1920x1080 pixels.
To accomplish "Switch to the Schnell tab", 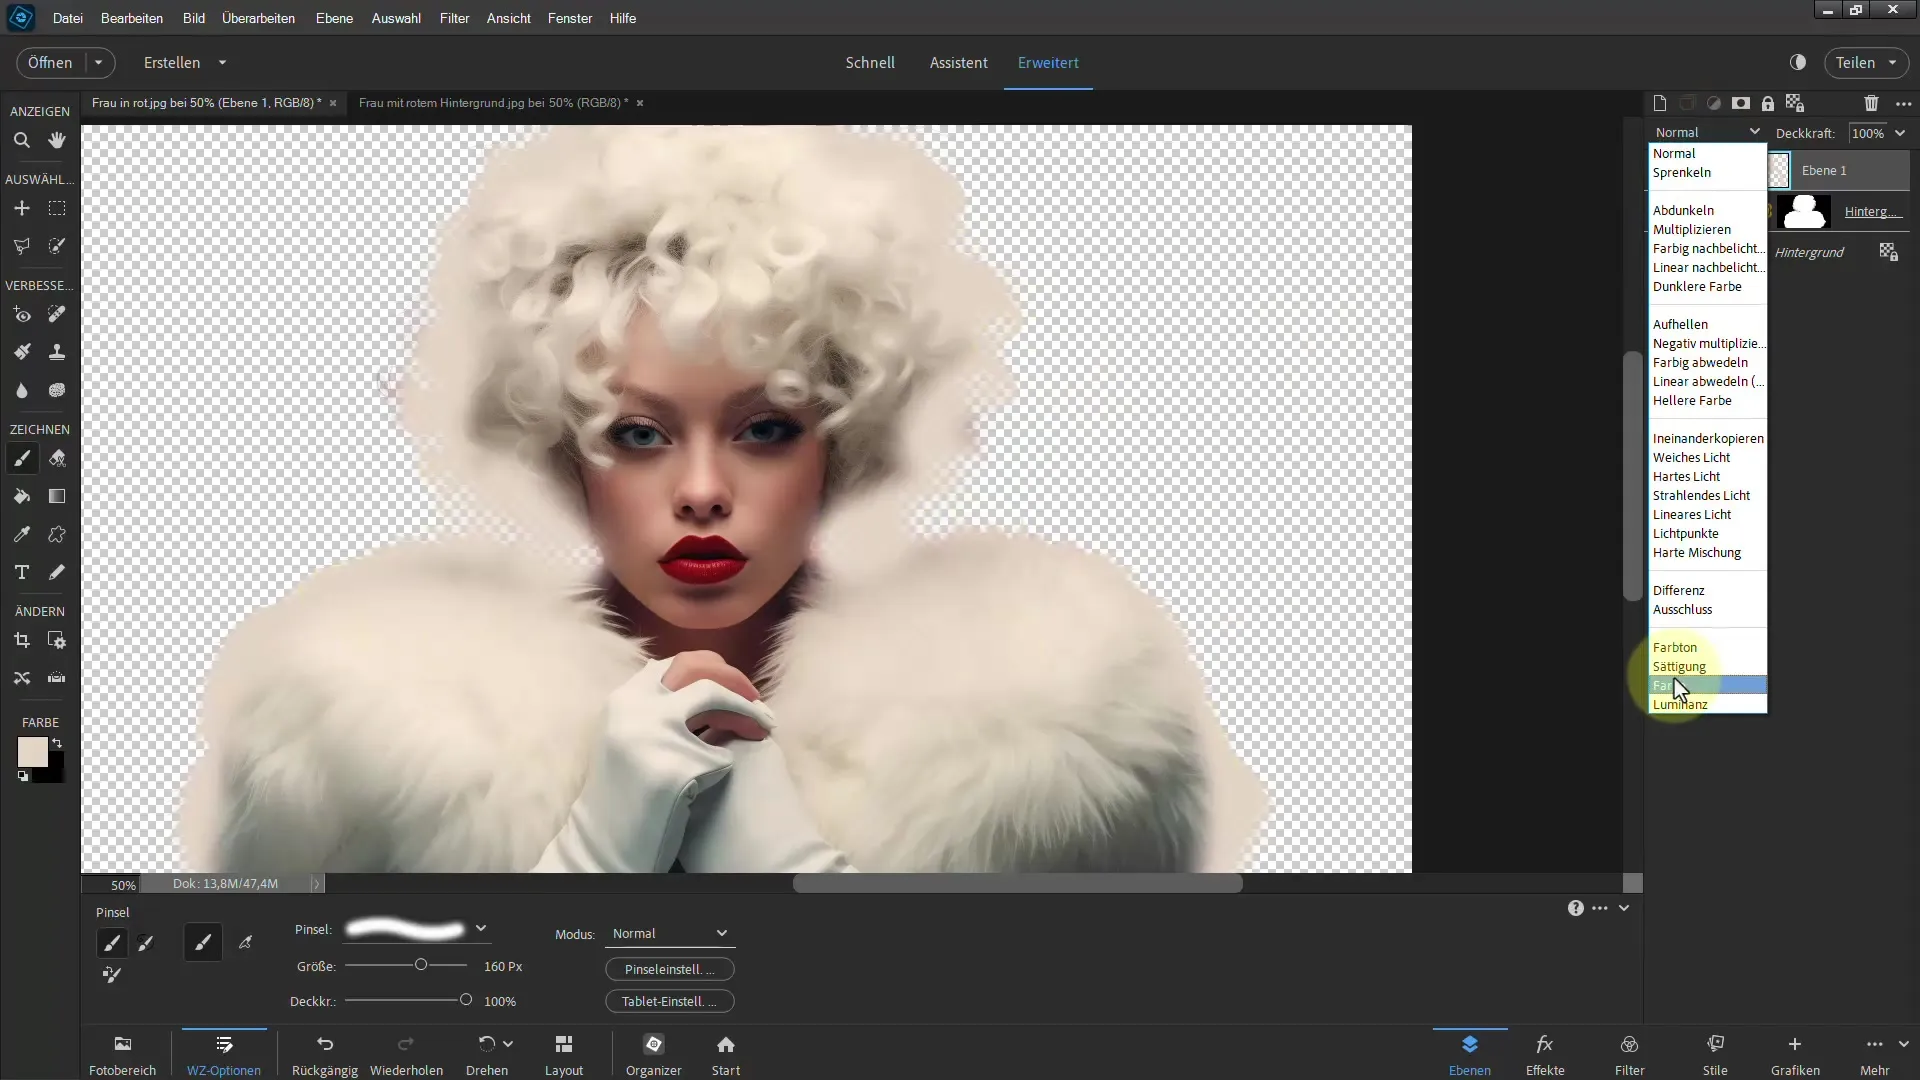I will 870,62.
